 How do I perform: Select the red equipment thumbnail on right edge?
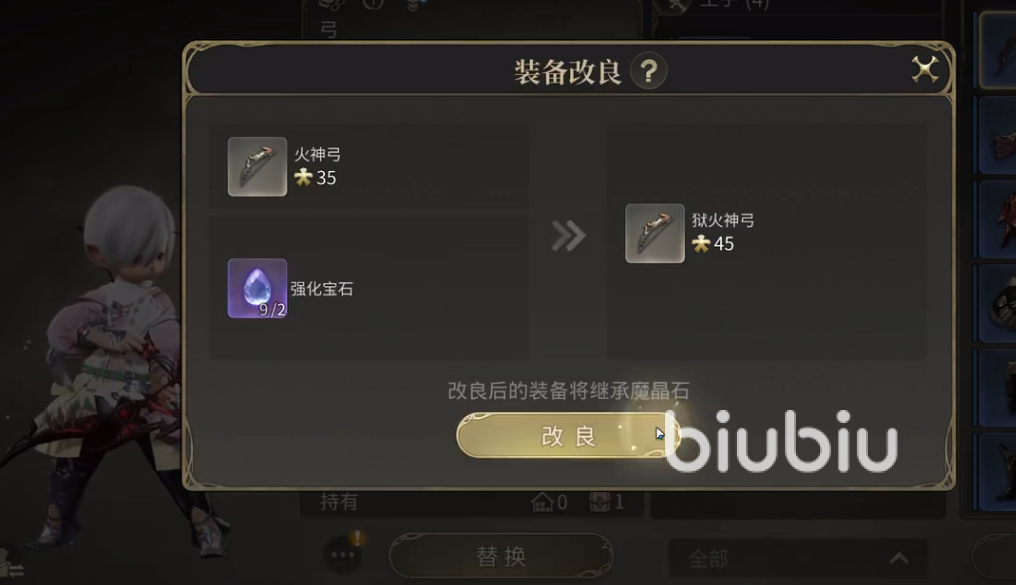997,220
